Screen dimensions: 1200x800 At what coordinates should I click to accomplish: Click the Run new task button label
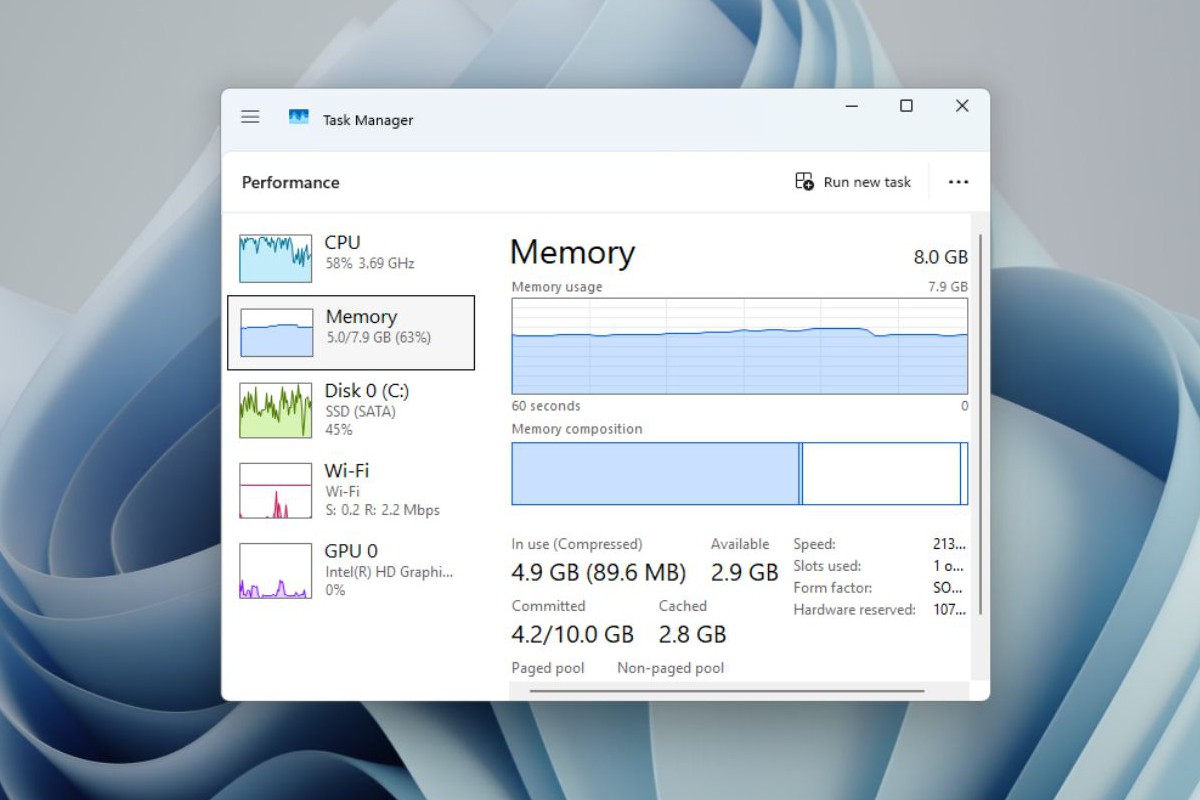[867, 182]
